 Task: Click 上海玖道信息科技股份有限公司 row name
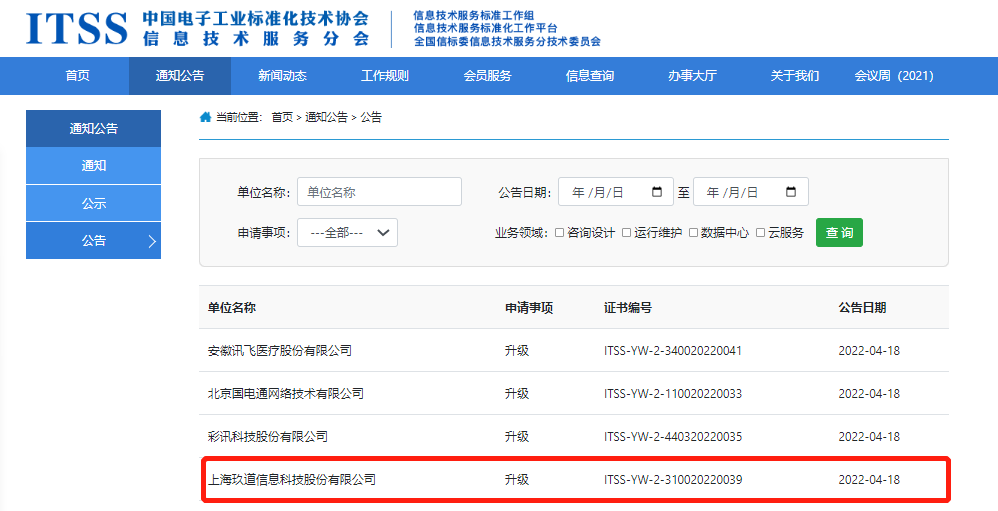click(x=292, y=479)
